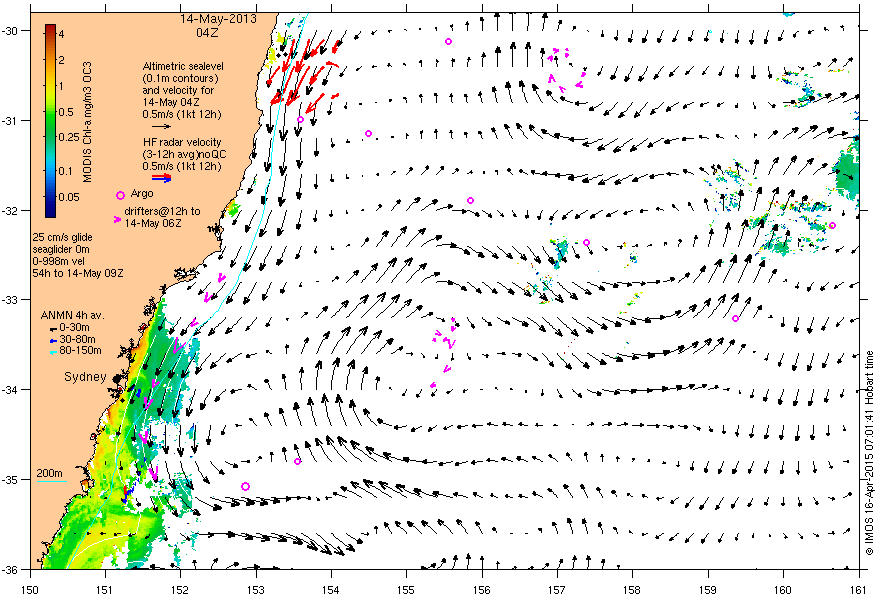Click the Argo float marker near 32.4S 157.4E
The image size is (880, 600).
pyautogui.click(x=586, y=242)
